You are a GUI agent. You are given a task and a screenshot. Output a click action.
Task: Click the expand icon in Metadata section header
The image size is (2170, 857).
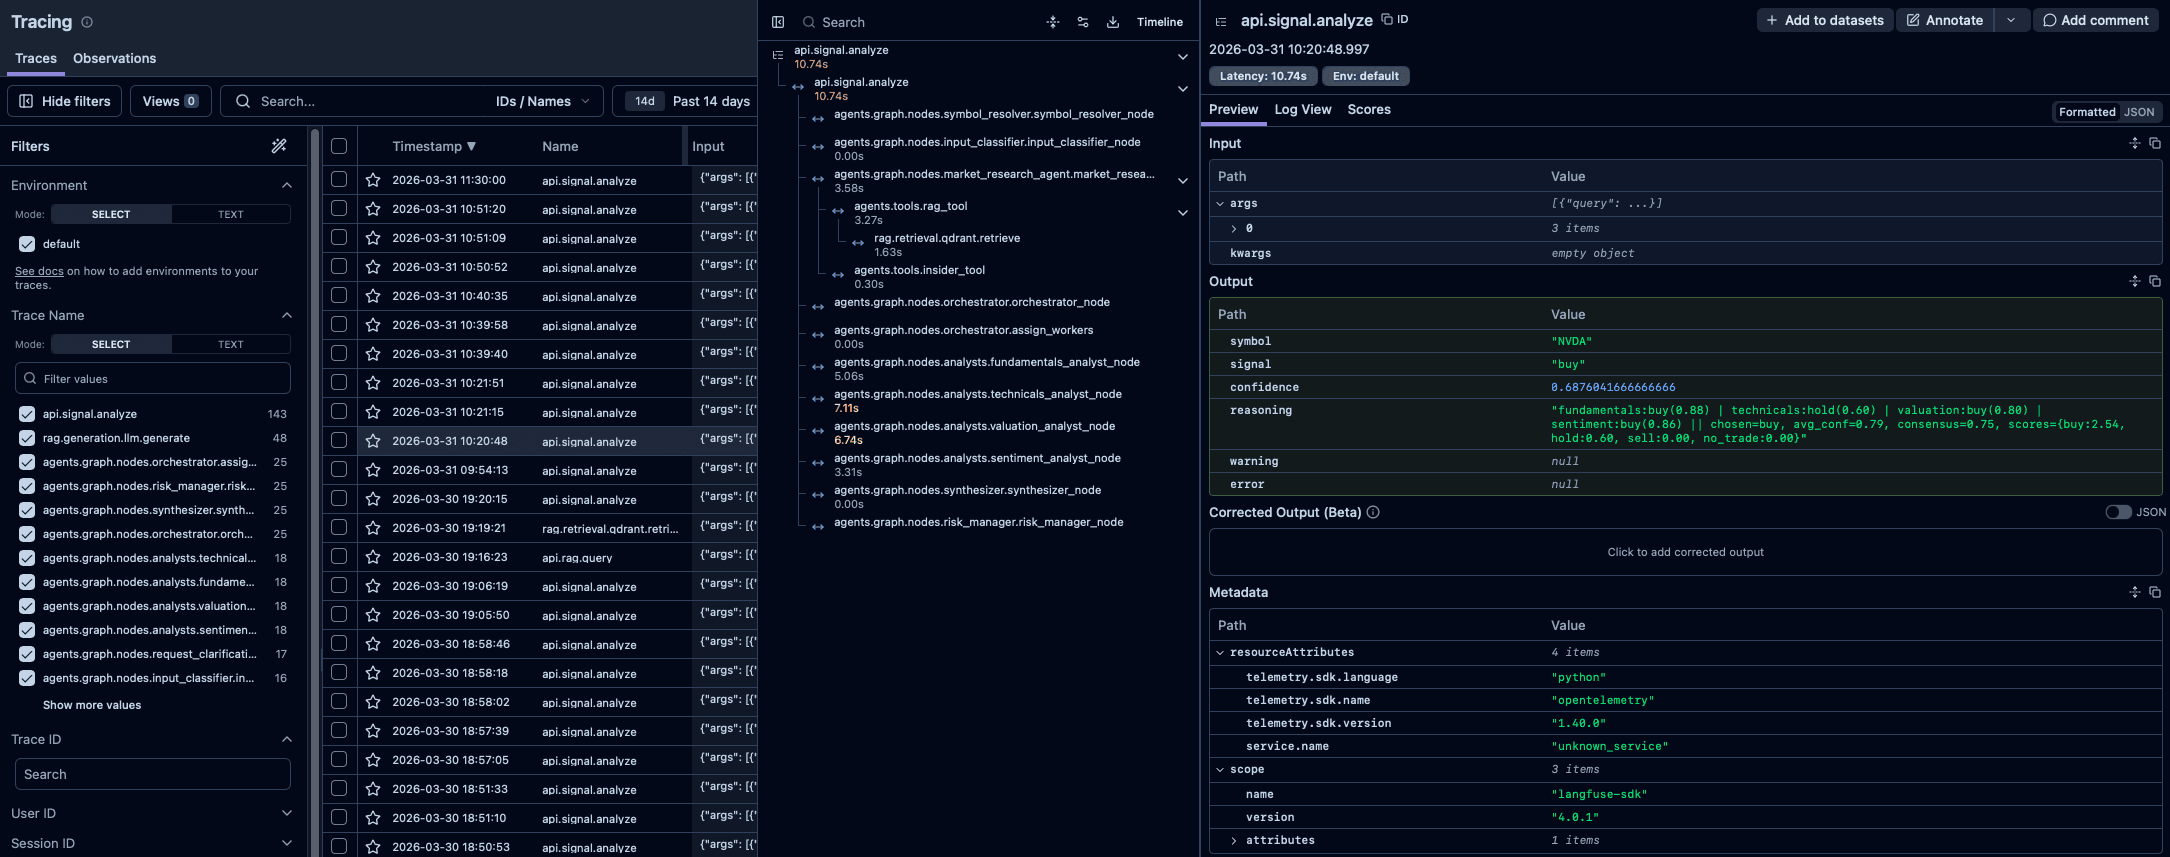[2135, 592]
